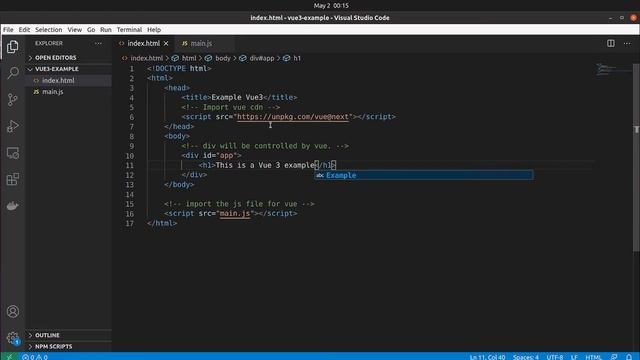Screen dimensions: 640x360
Task: Open the Selection menu
Action: pyautogui.click(x=49, y=30)
